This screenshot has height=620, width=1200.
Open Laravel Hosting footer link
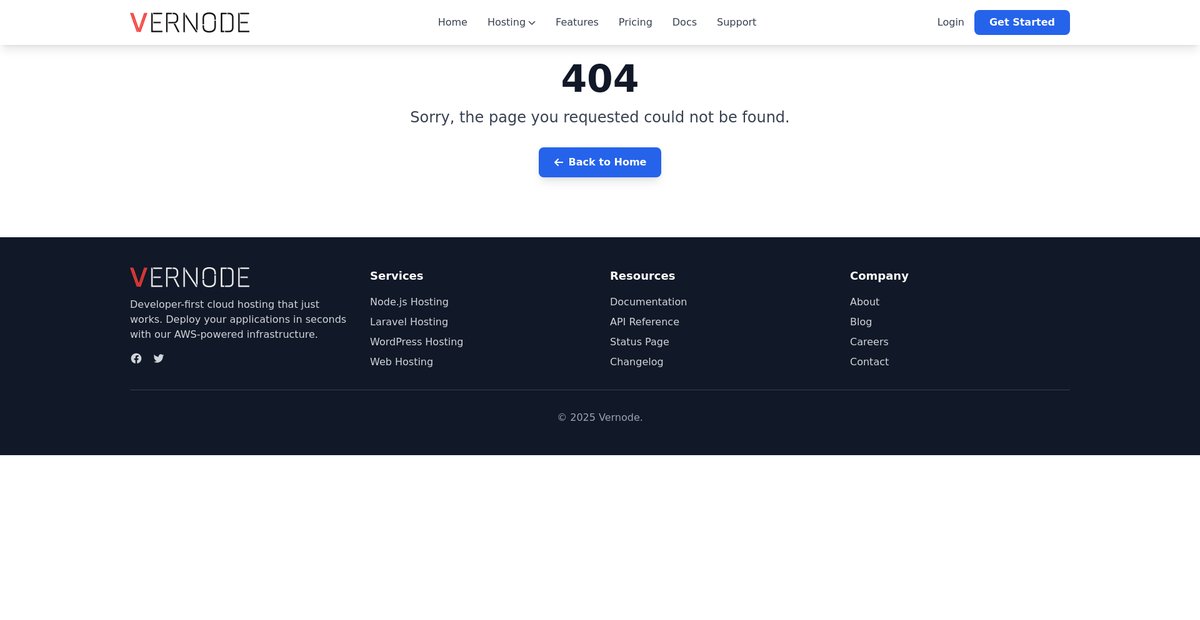[409, 322]
